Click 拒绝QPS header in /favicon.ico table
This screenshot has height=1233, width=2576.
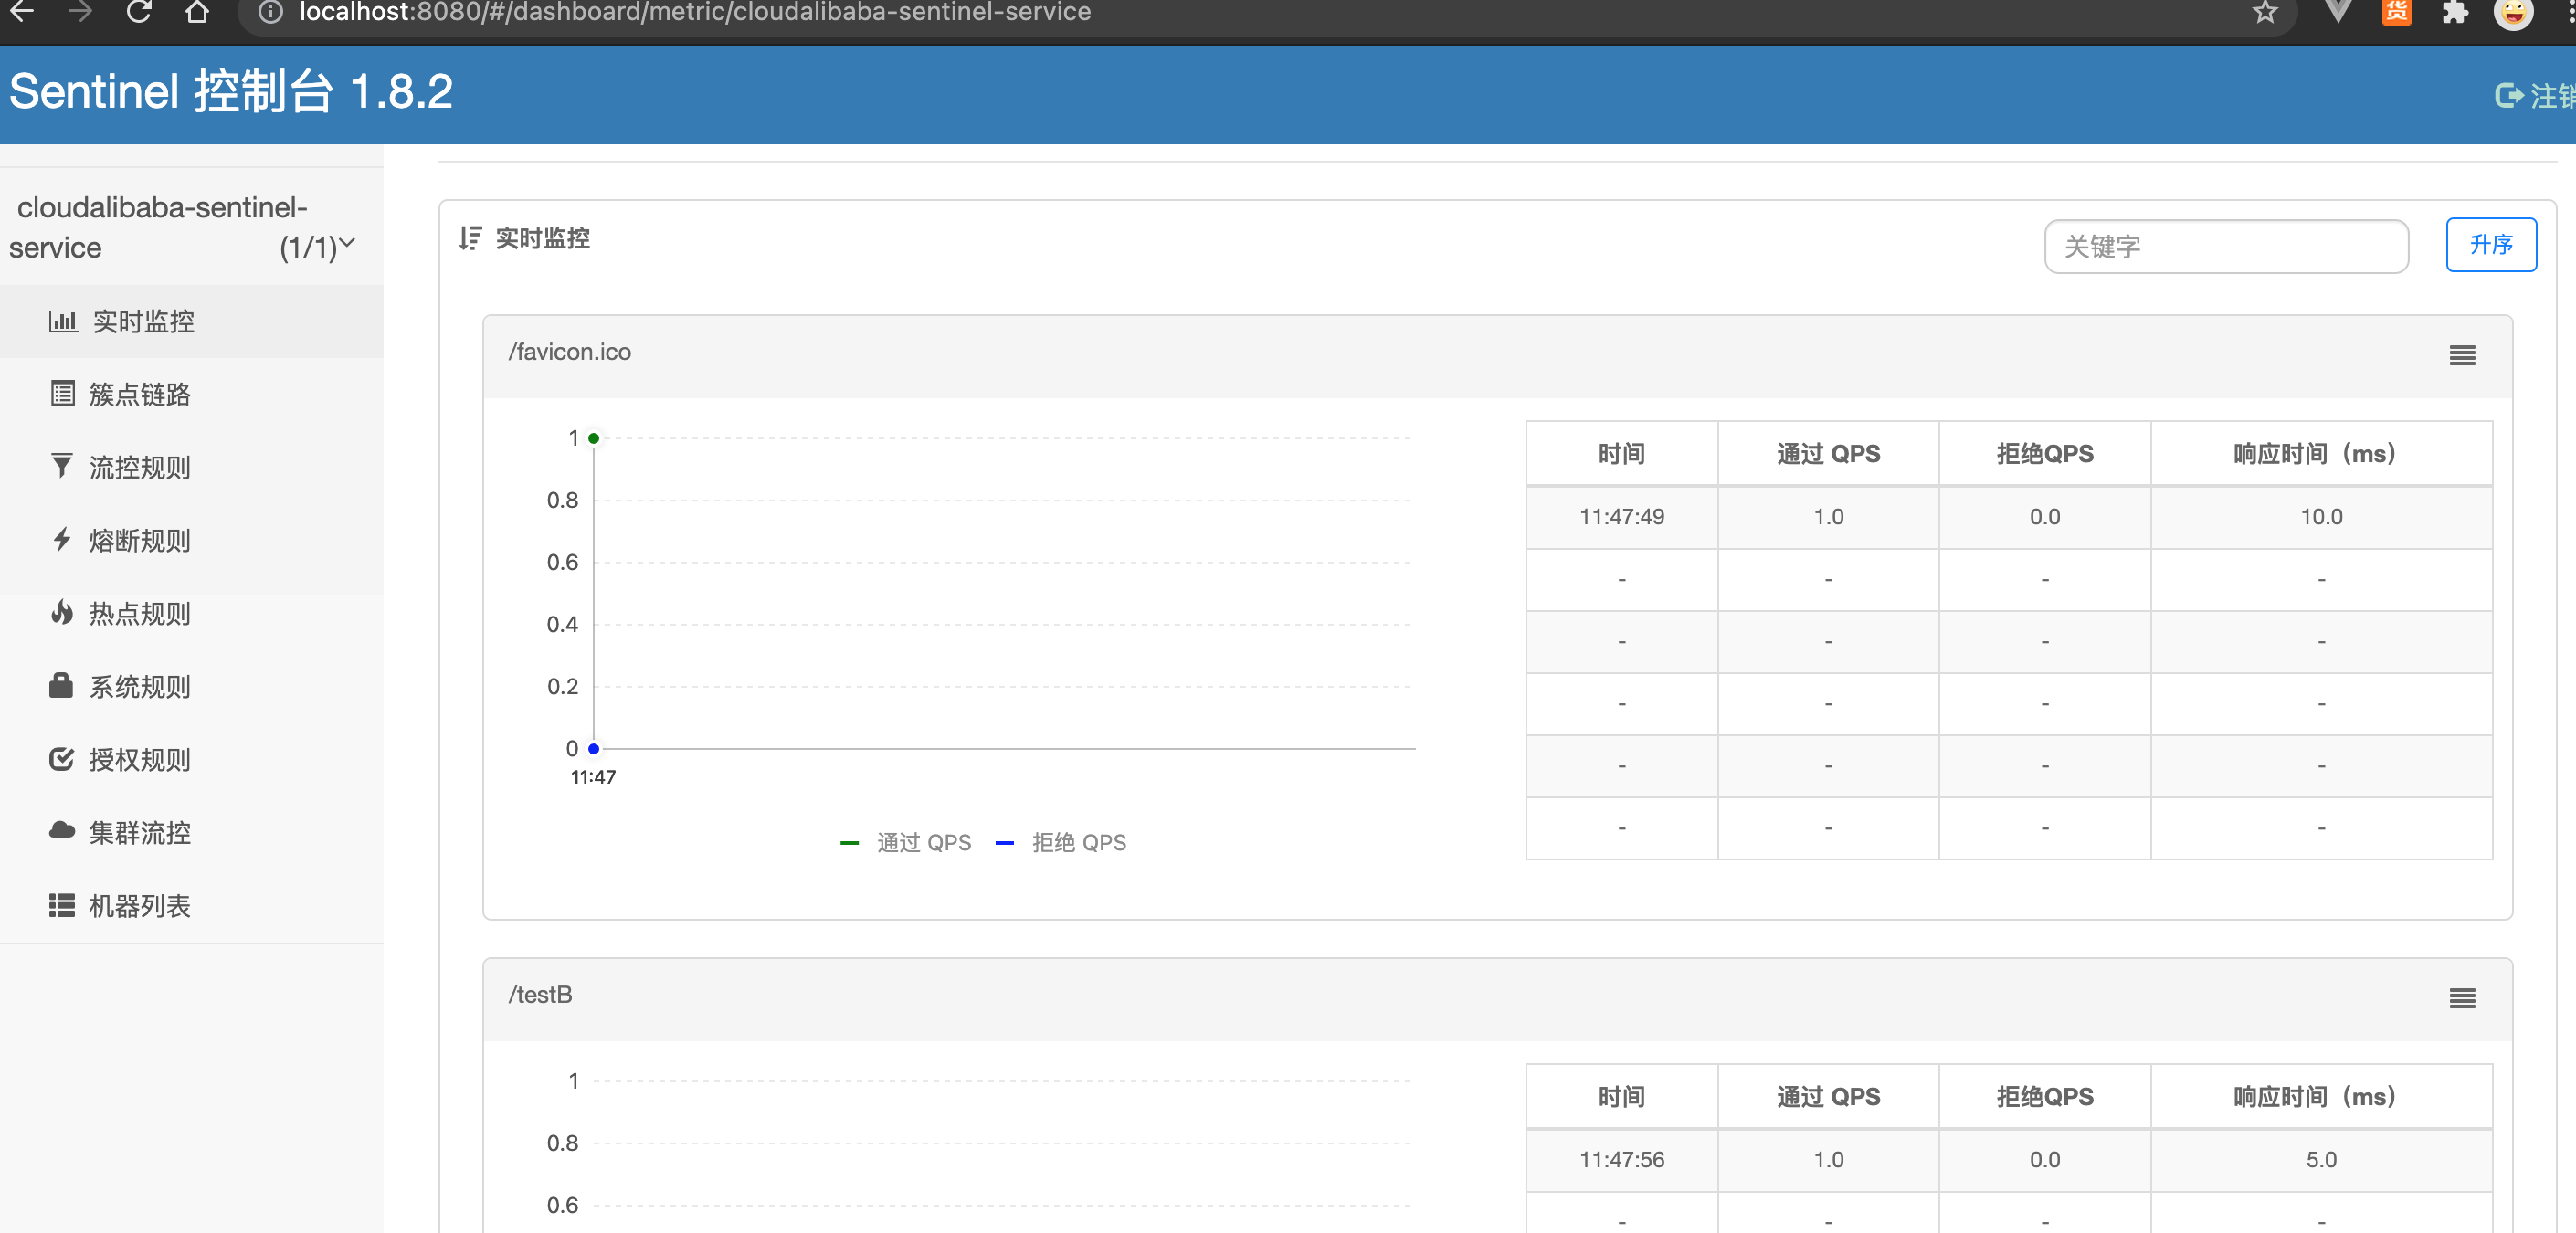point(2044,454)
